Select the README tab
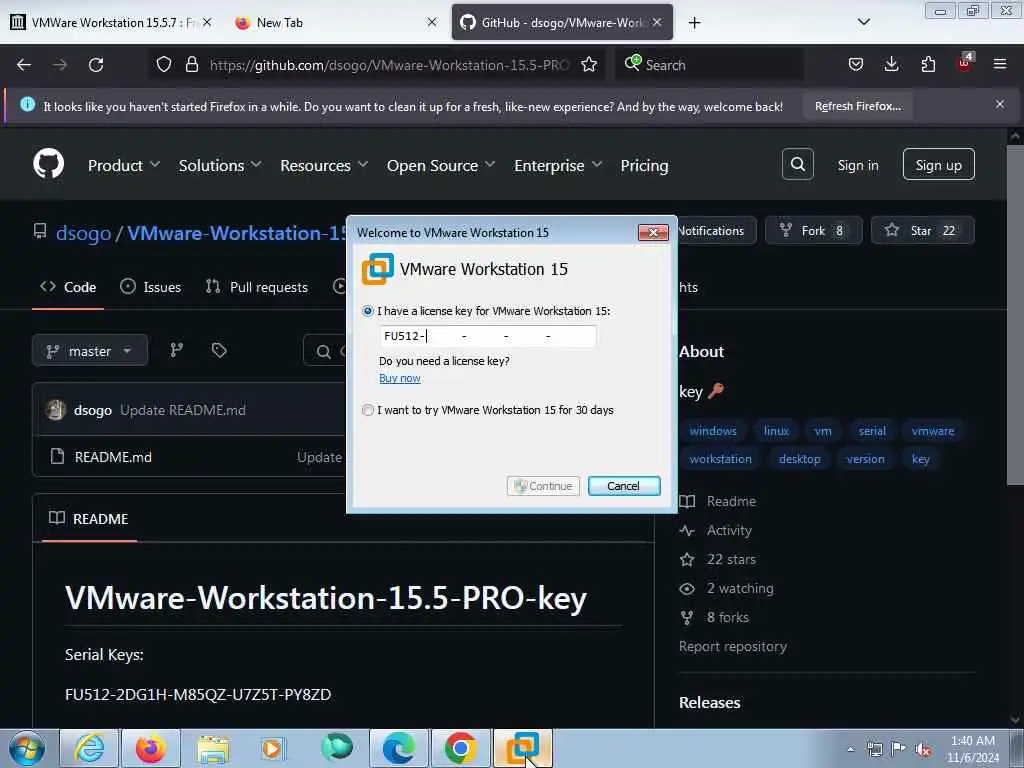The height and width of the screenshot is (768, 1024). point(89,519)
